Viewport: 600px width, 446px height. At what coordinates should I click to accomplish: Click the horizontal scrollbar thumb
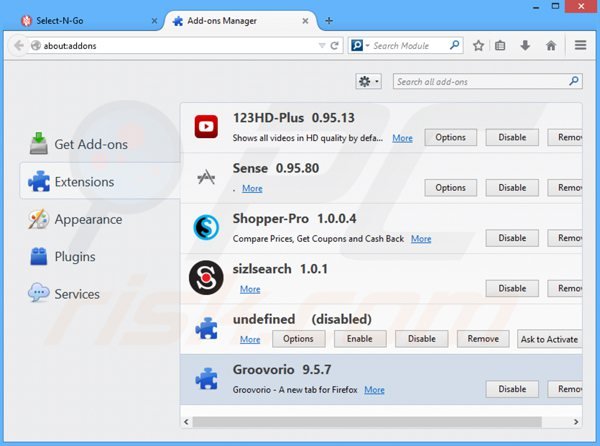367,422
